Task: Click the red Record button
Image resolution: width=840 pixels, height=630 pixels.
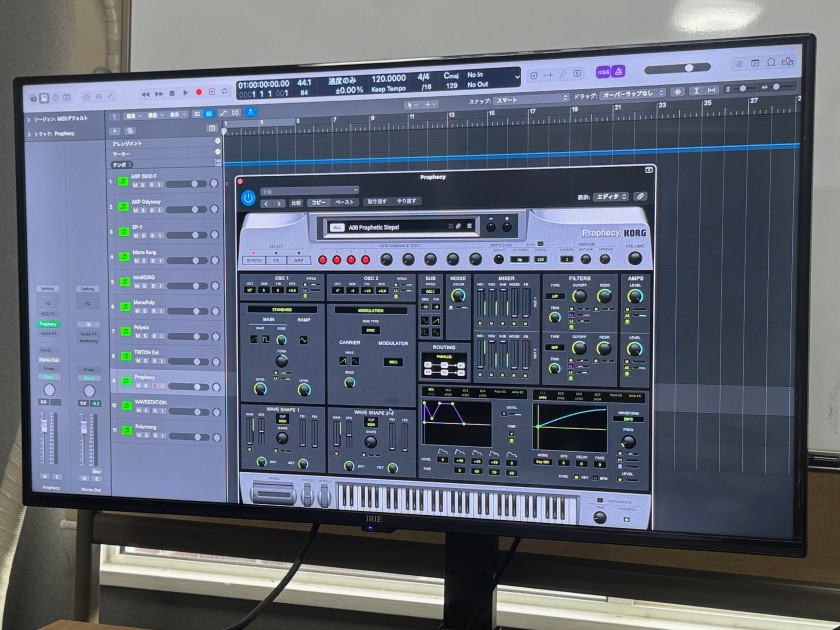Action: 199,92
